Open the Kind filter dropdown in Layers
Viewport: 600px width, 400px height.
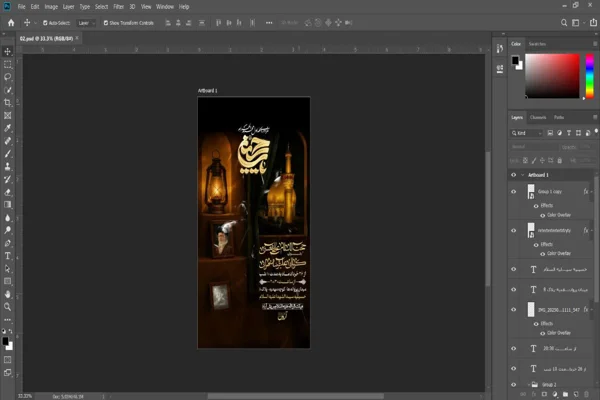pyautogui.click(x=527, y=133)
